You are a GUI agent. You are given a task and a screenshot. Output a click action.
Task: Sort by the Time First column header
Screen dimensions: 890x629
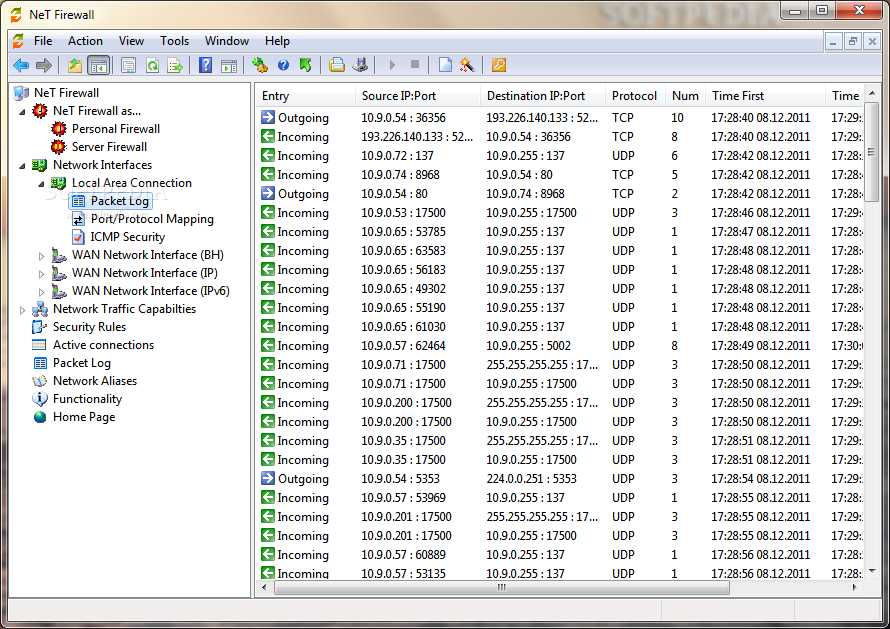tap(765, 96)
